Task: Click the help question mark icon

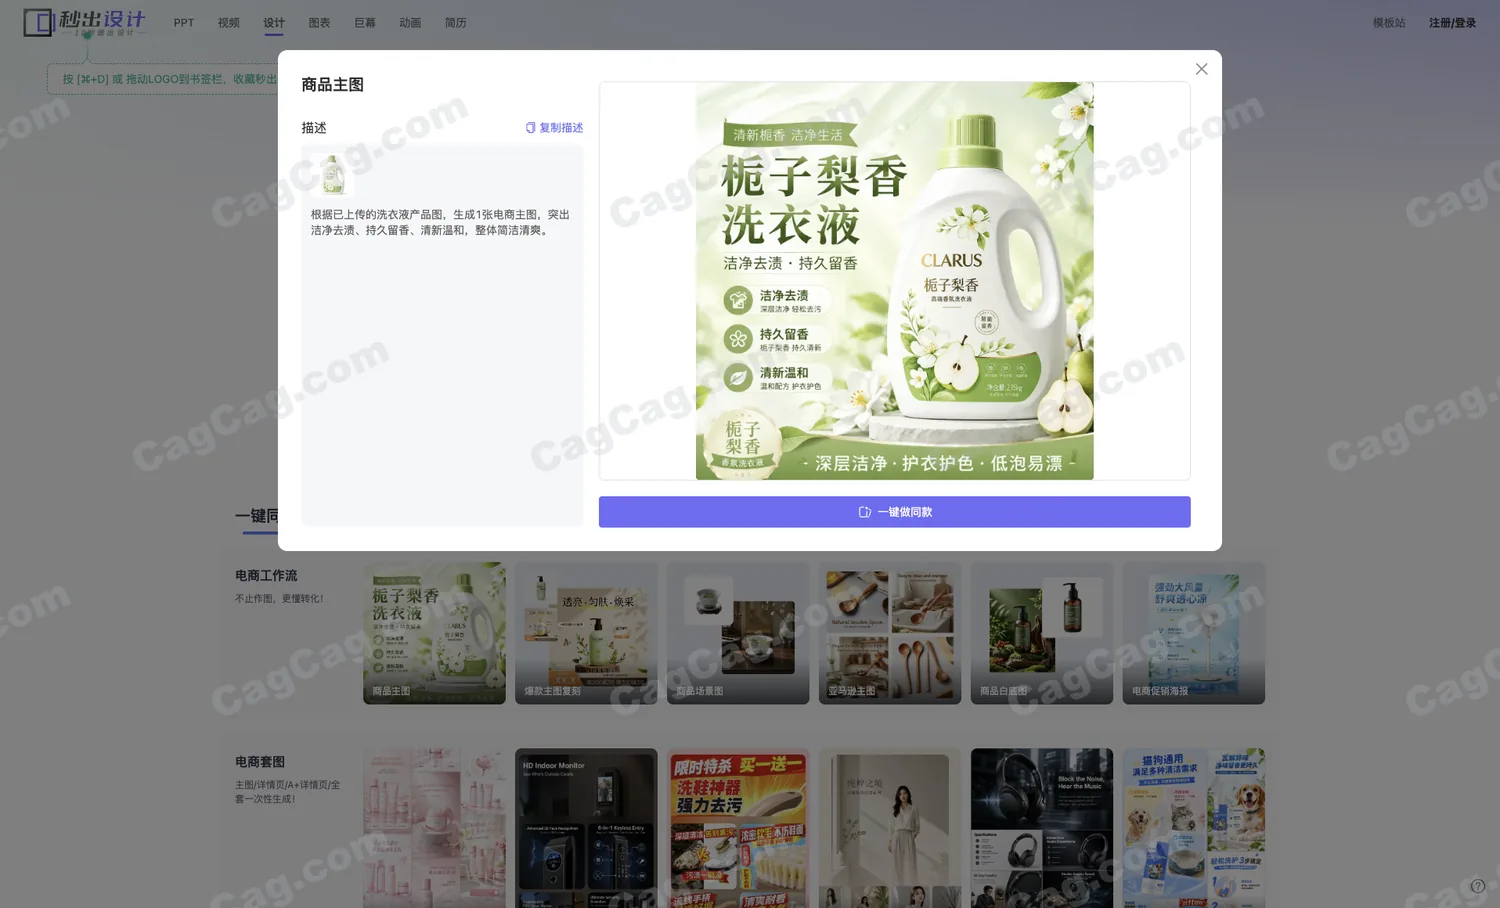Action: tap(1477, 886)
